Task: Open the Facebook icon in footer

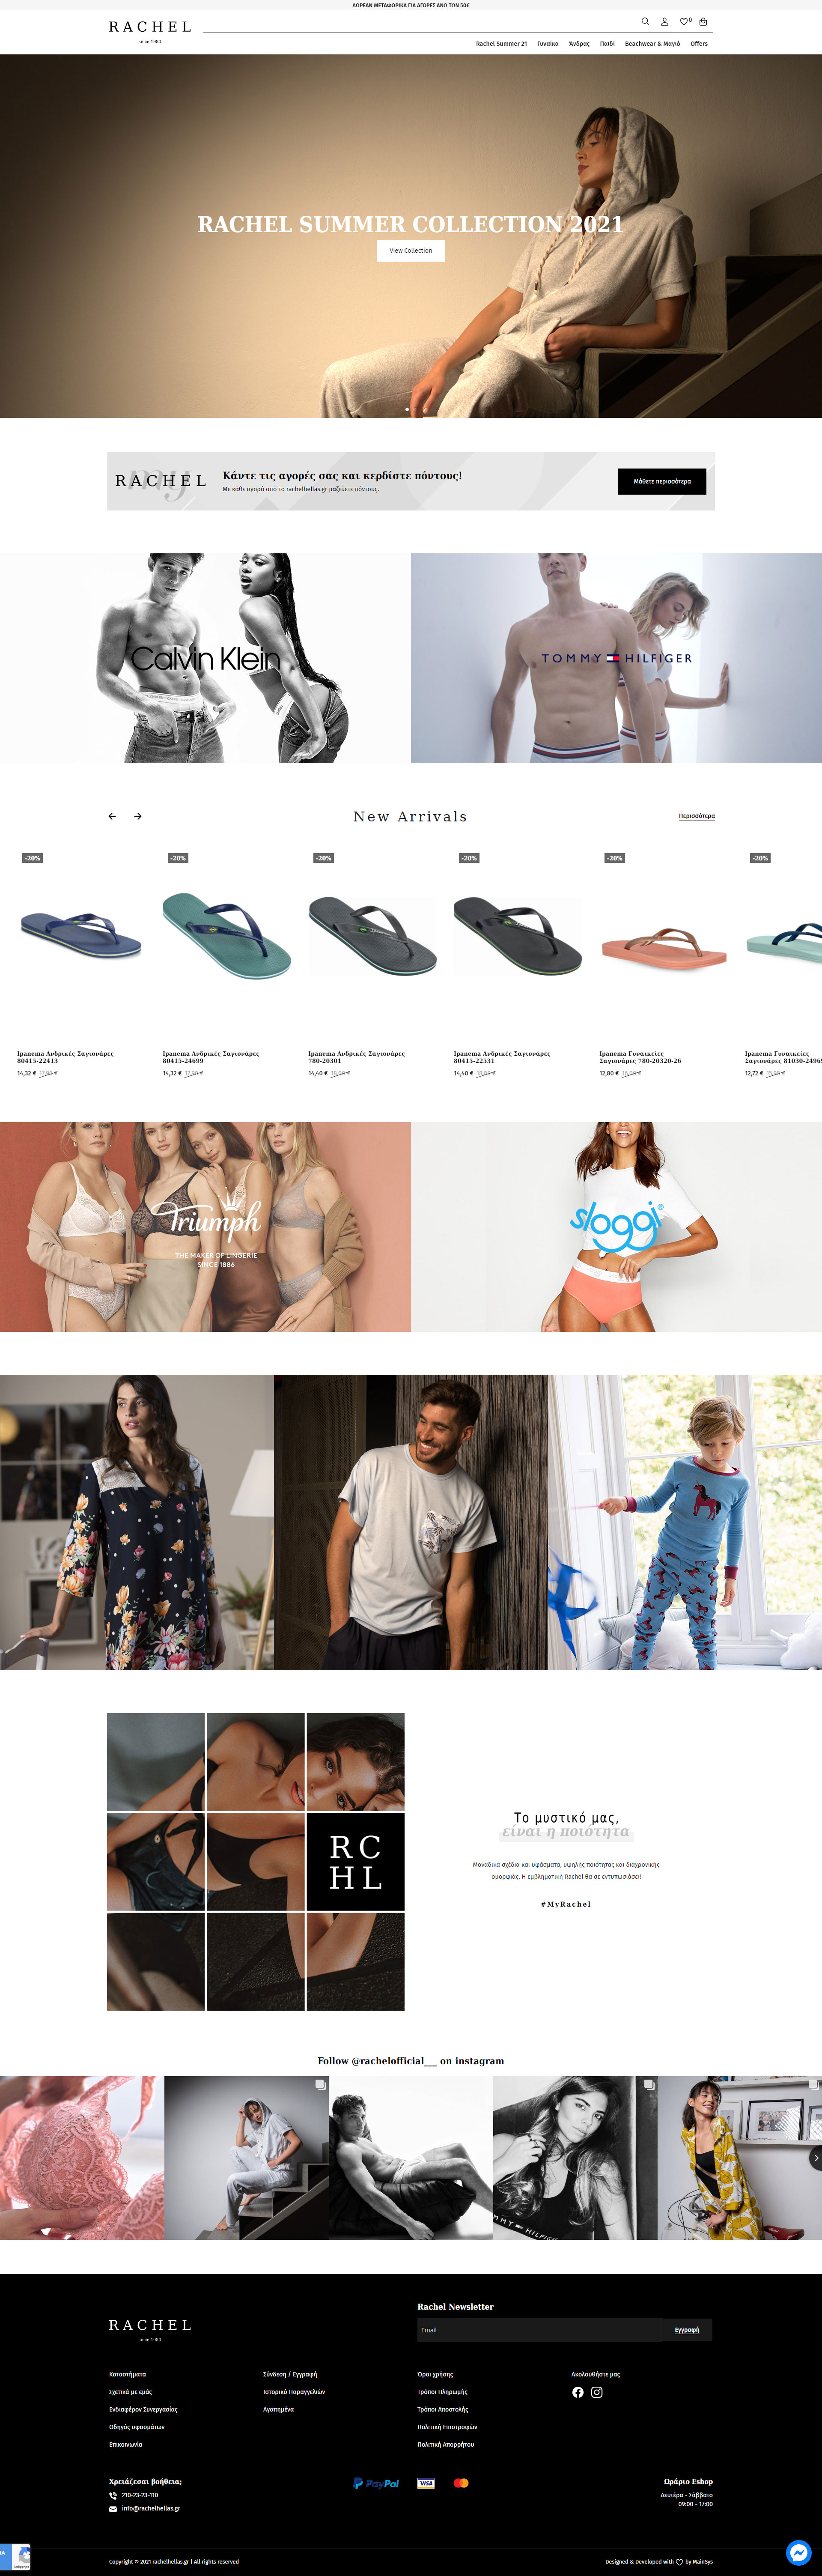Action: (578, 2392)
